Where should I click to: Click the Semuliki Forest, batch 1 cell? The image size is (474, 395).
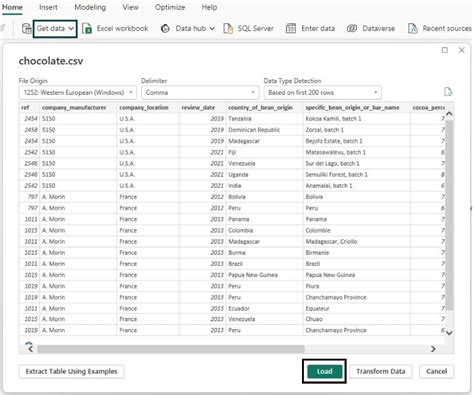pyautogui.click(x=357, y=175)
